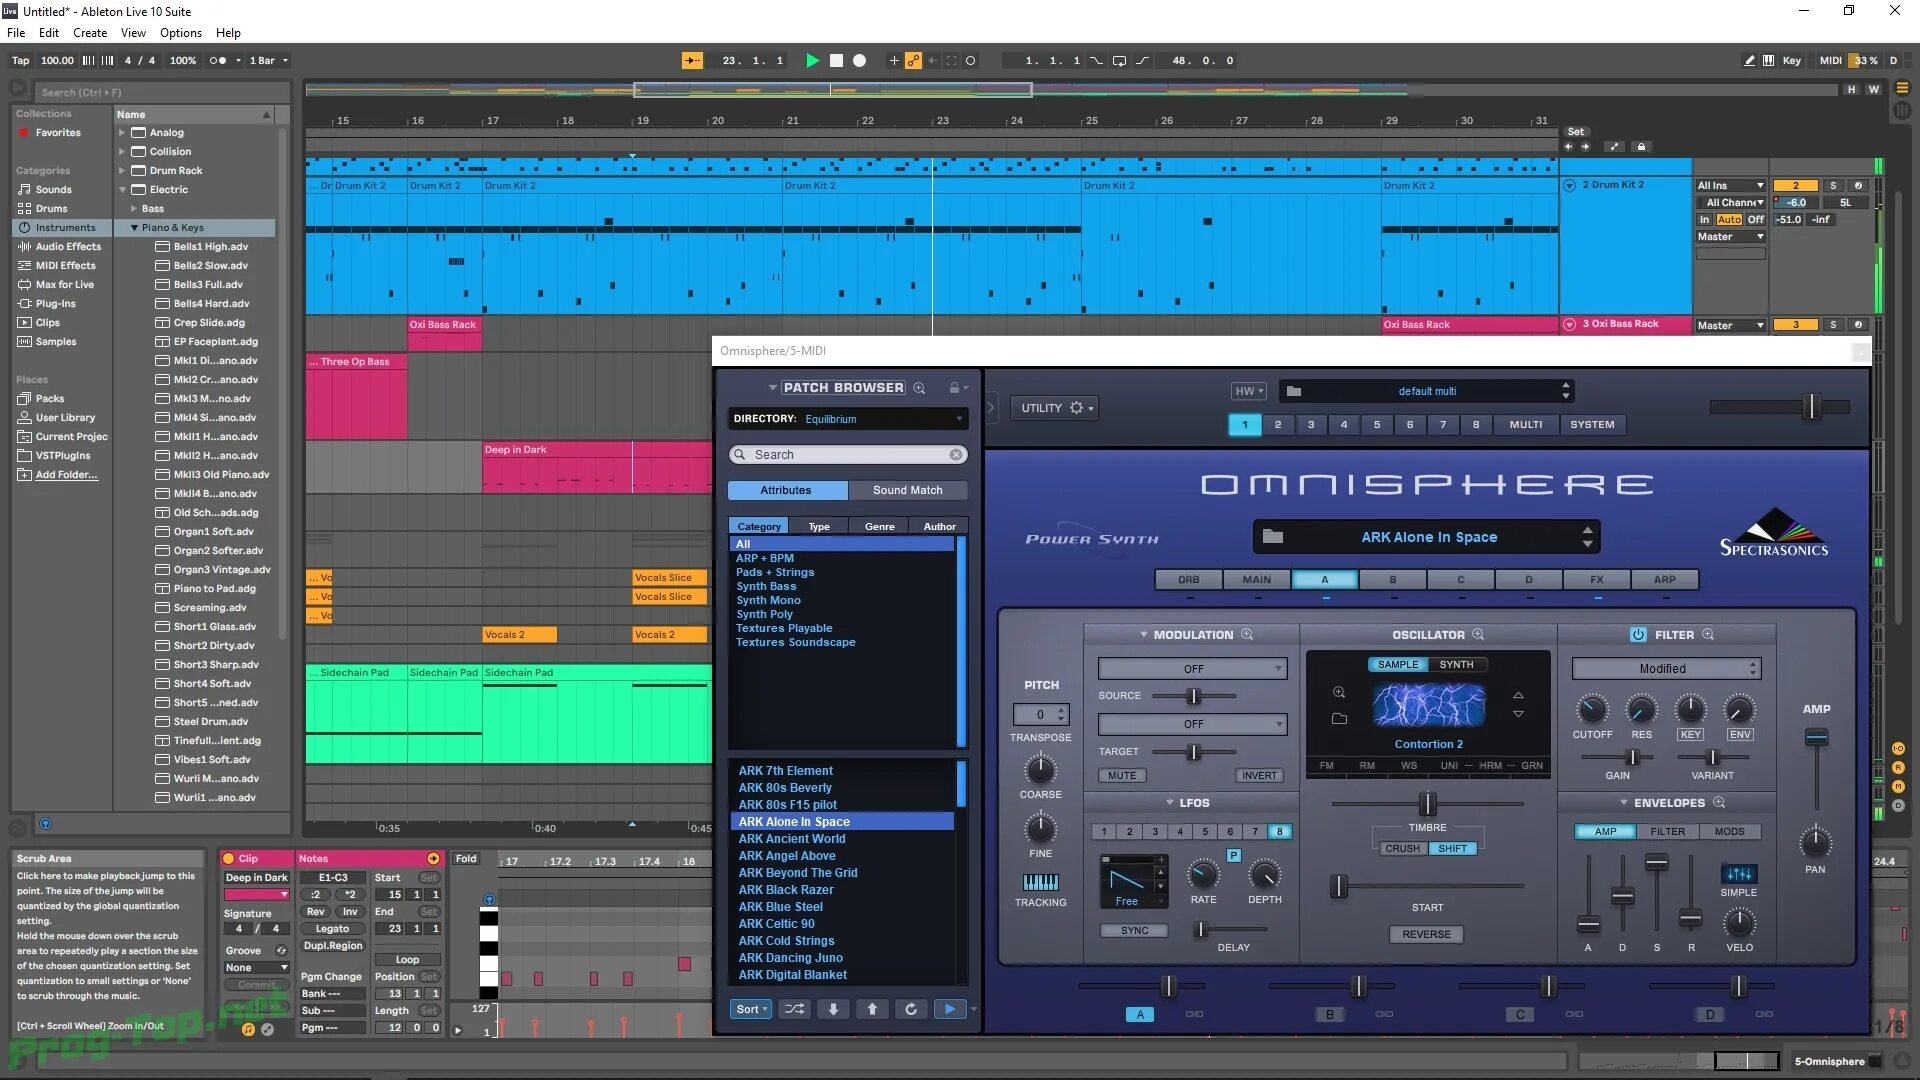The height and width of the screenshot is (1080, 1920).
Task: Click the next patch down arrow
Action: [833, 1010]
